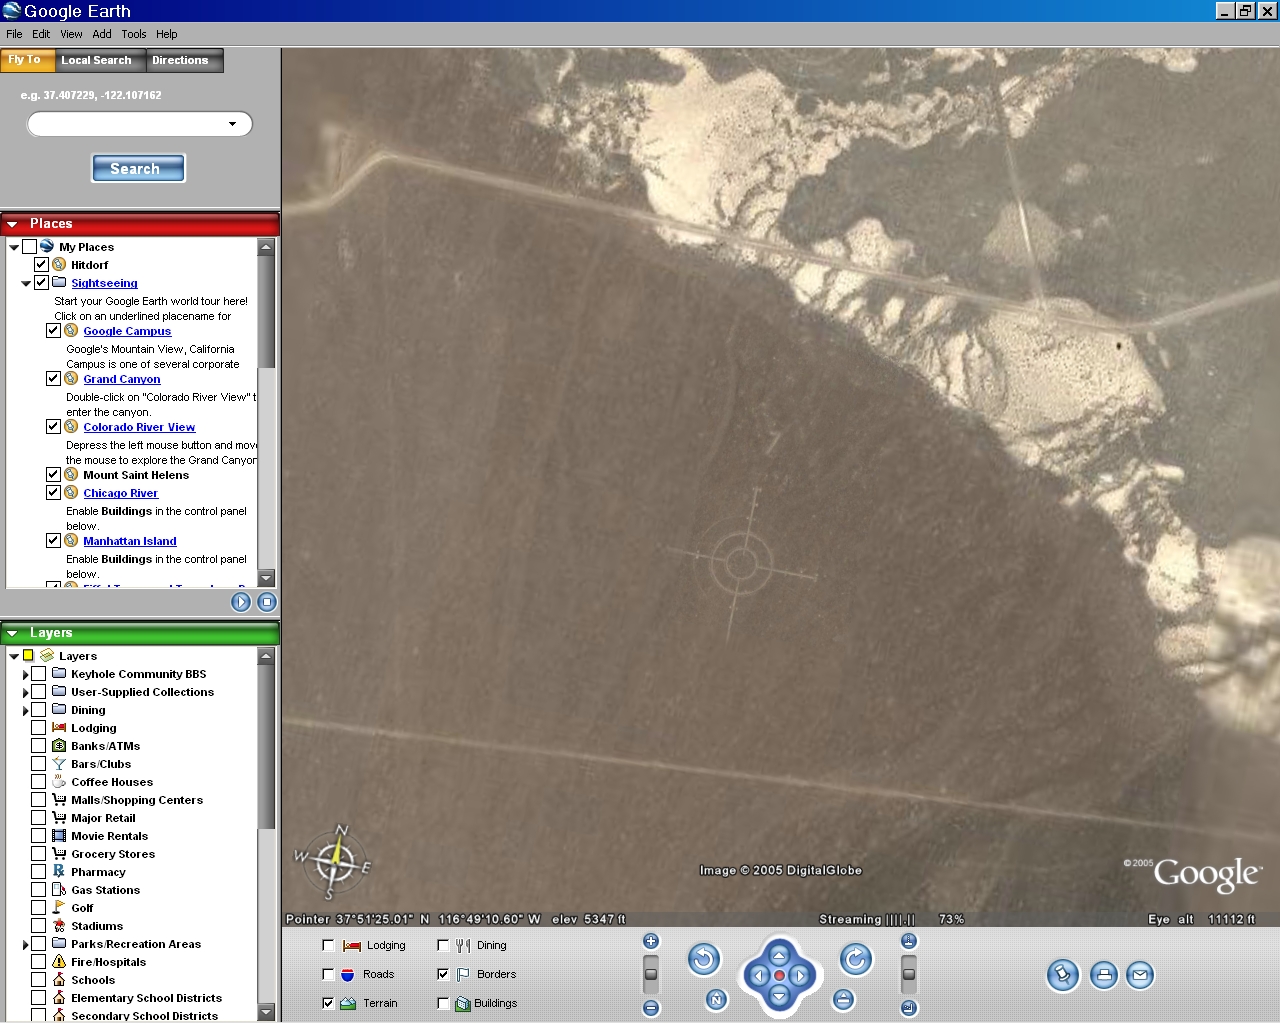Open the Colorado River View link

pyautogui.click(x=139, y=427)
